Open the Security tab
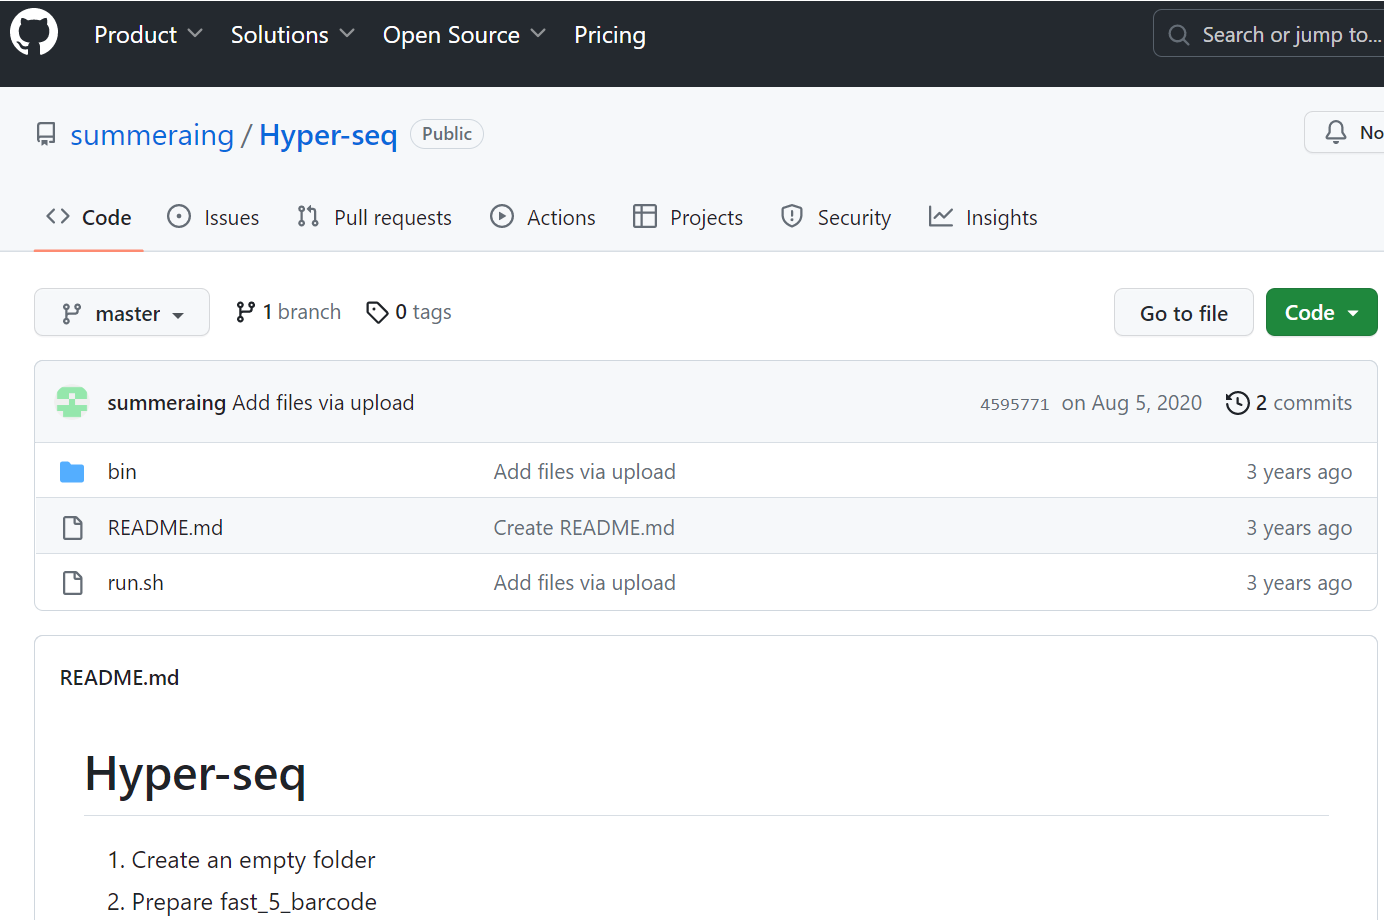Image resolution: width=1384 pixels, height=920 pixels. [x=836, y=217]
